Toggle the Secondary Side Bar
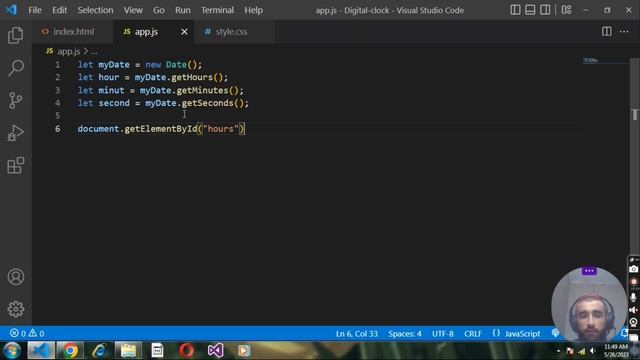The image size is (640, 360). click(545, 10)
